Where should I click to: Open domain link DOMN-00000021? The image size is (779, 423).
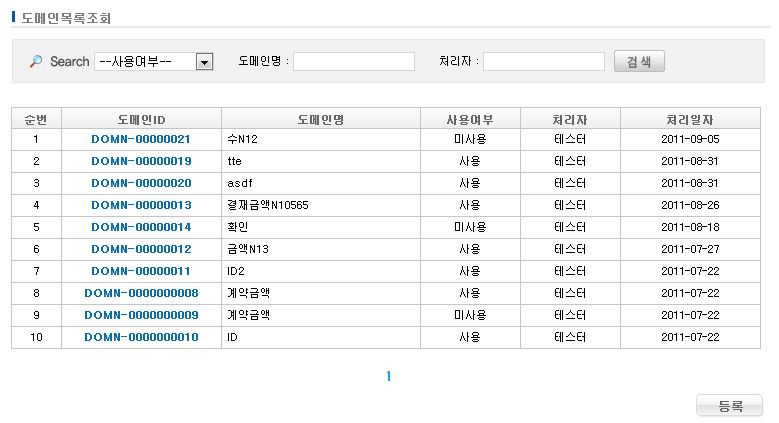point(141,139)
